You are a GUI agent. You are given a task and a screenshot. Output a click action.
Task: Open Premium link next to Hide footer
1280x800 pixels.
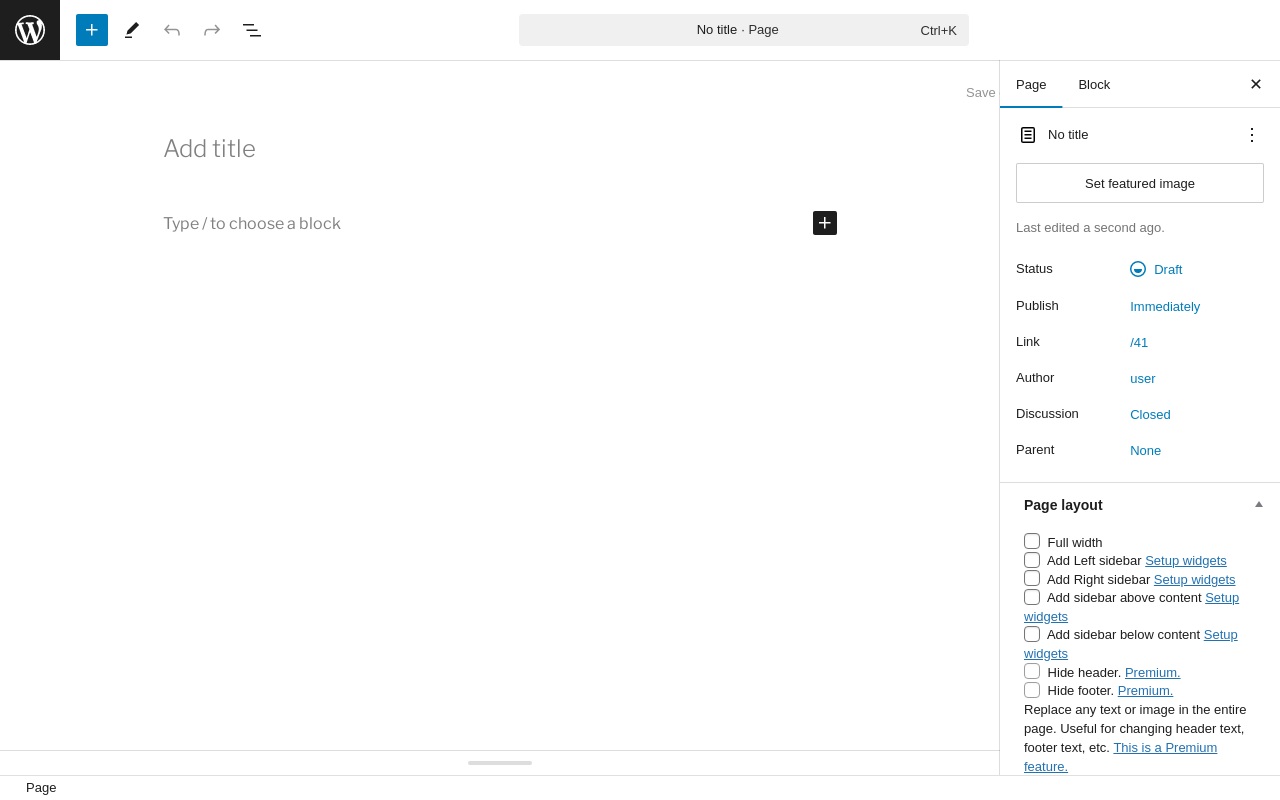(1146, 691)
